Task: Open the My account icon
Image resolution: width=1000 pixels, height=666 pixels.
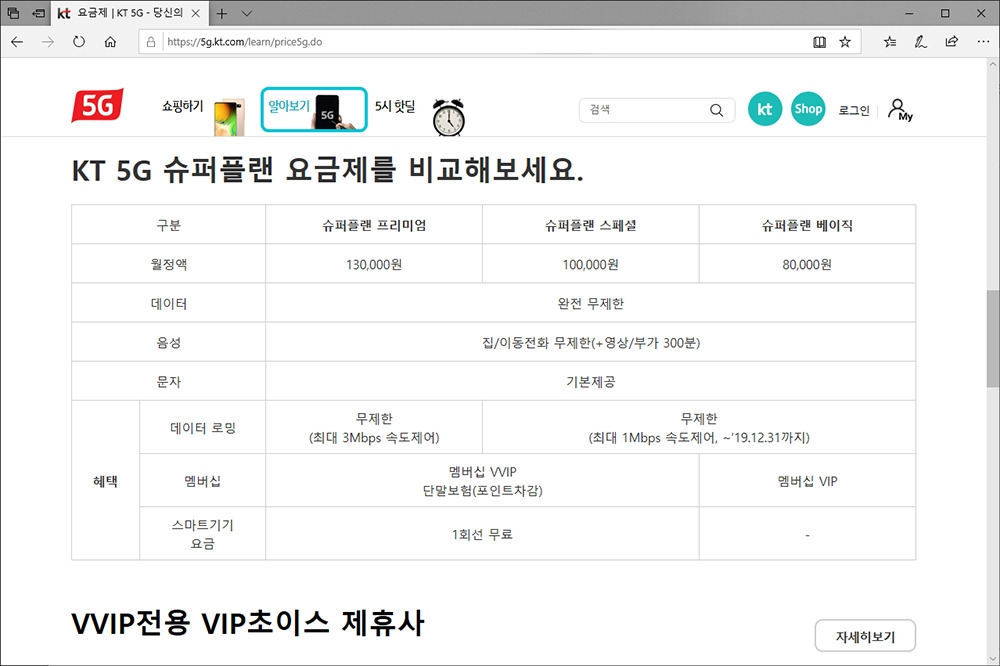Action: coord(900,110)
